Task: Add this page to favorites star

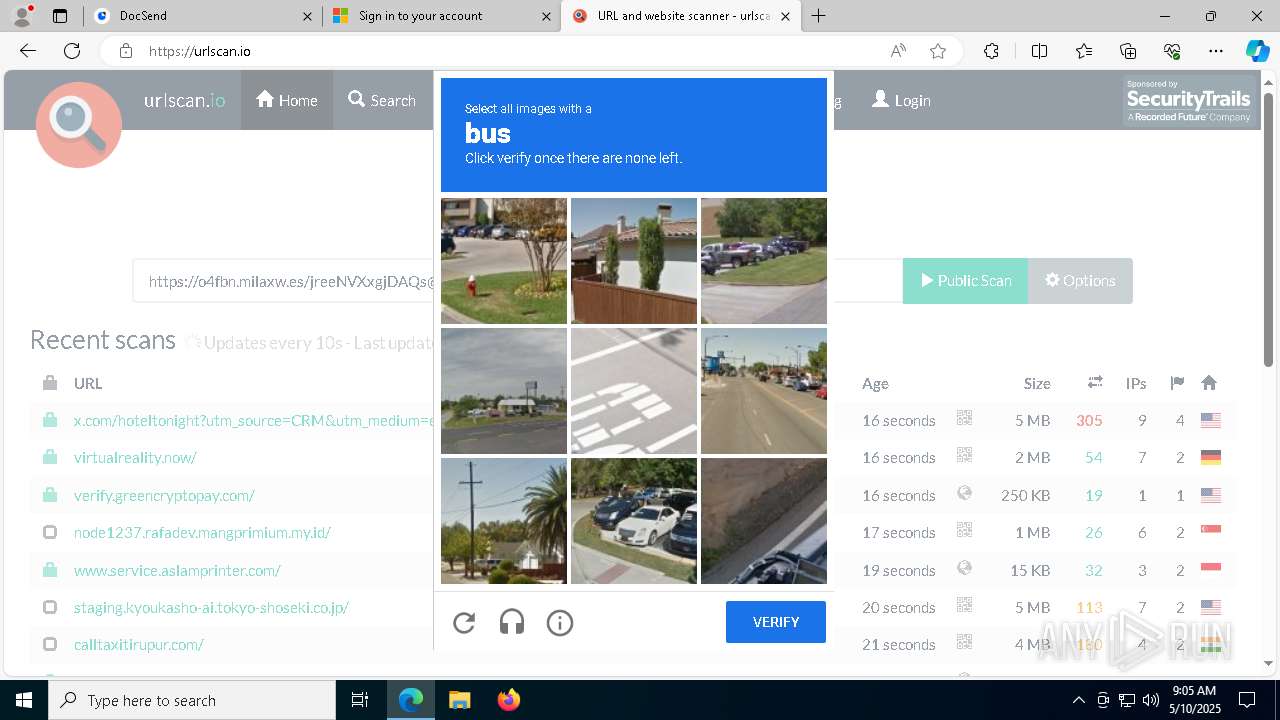Action: coord(938,51)
